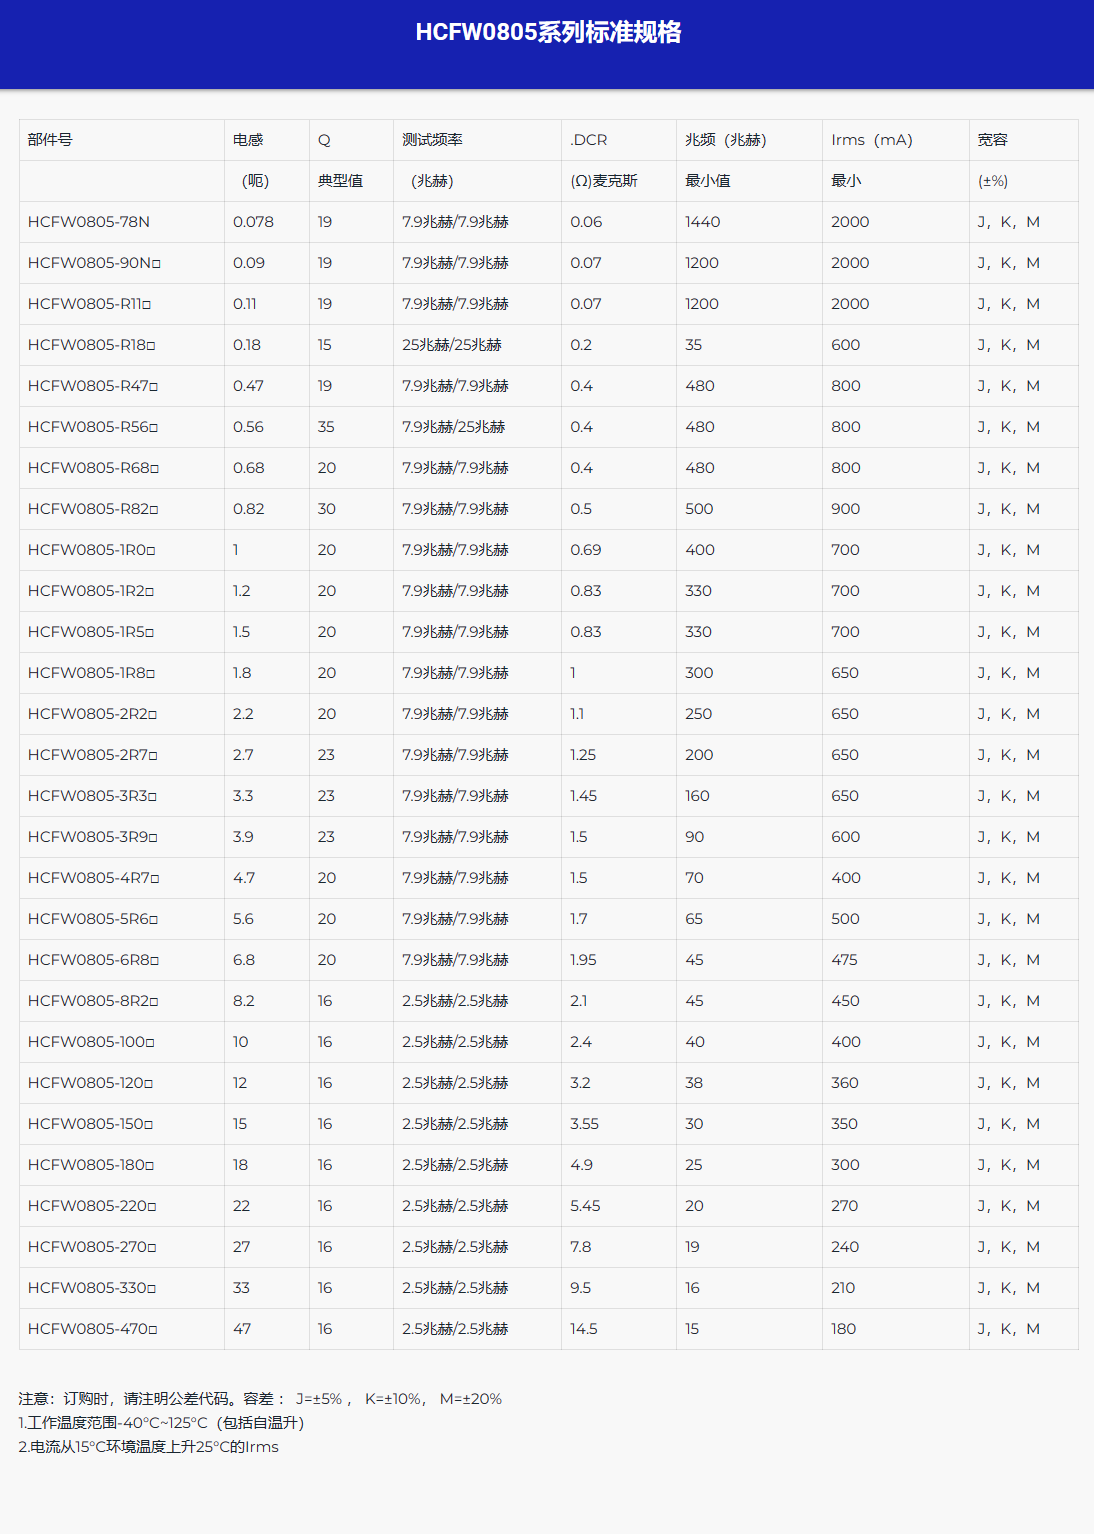Click part number HCFW0805-1R0□

tap(92, 550)
